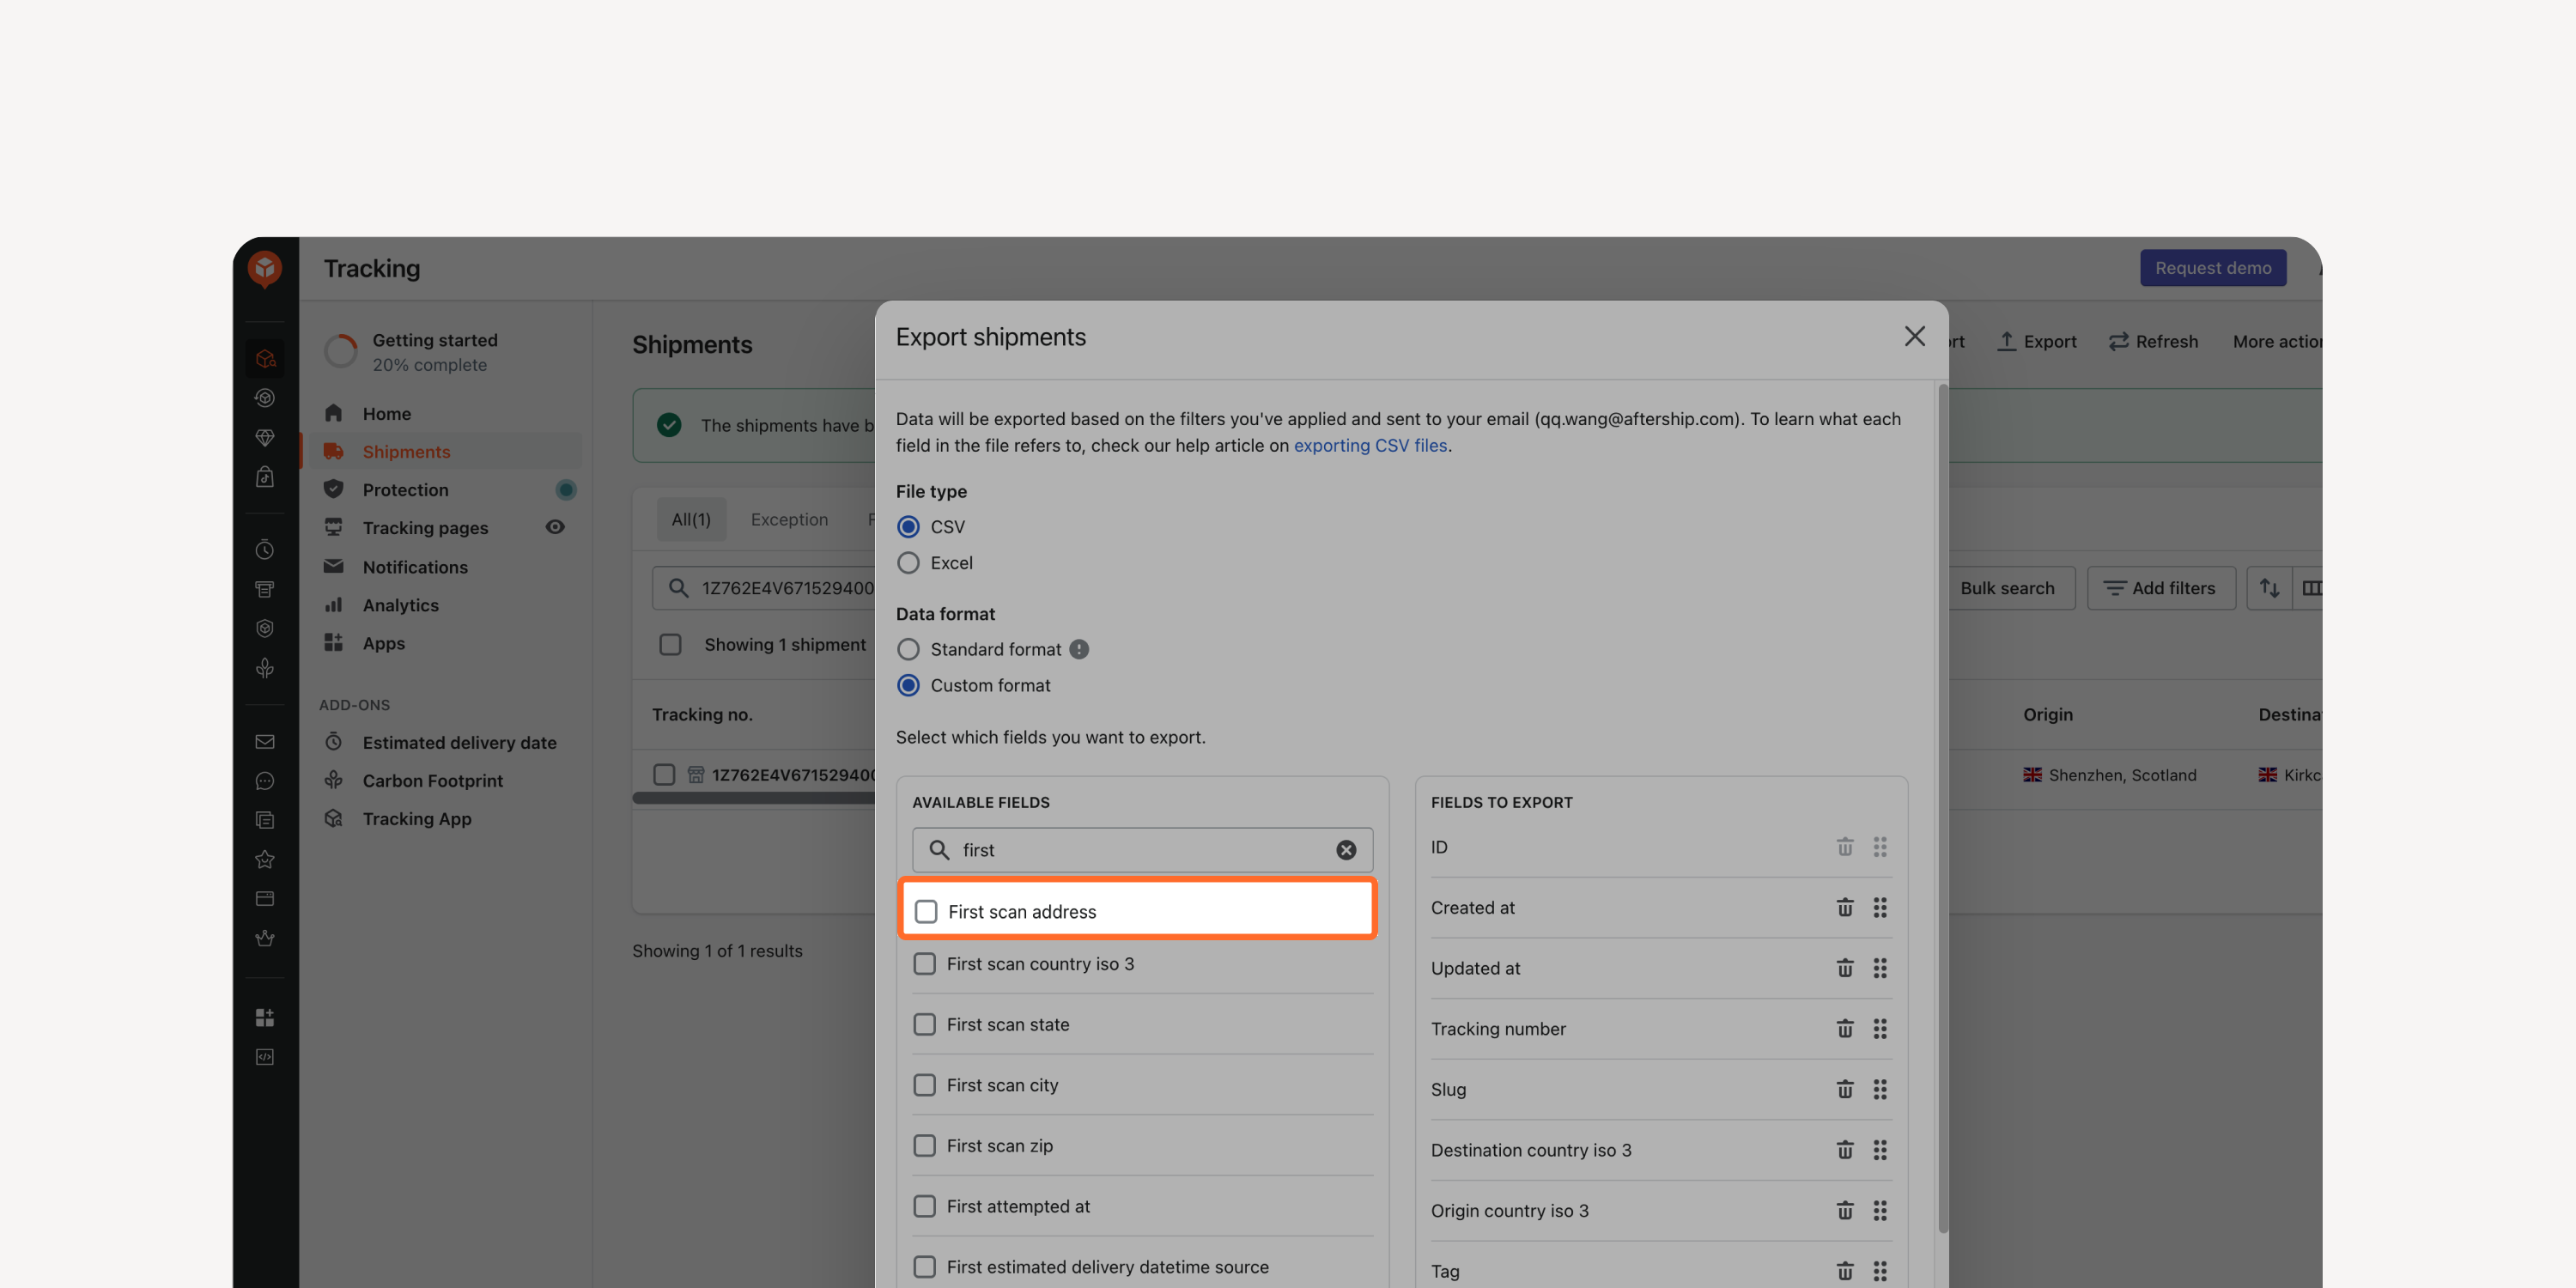Open More actions menu
Image resolution: width=2576 pixels, height=1288 pixels.
2277,341
